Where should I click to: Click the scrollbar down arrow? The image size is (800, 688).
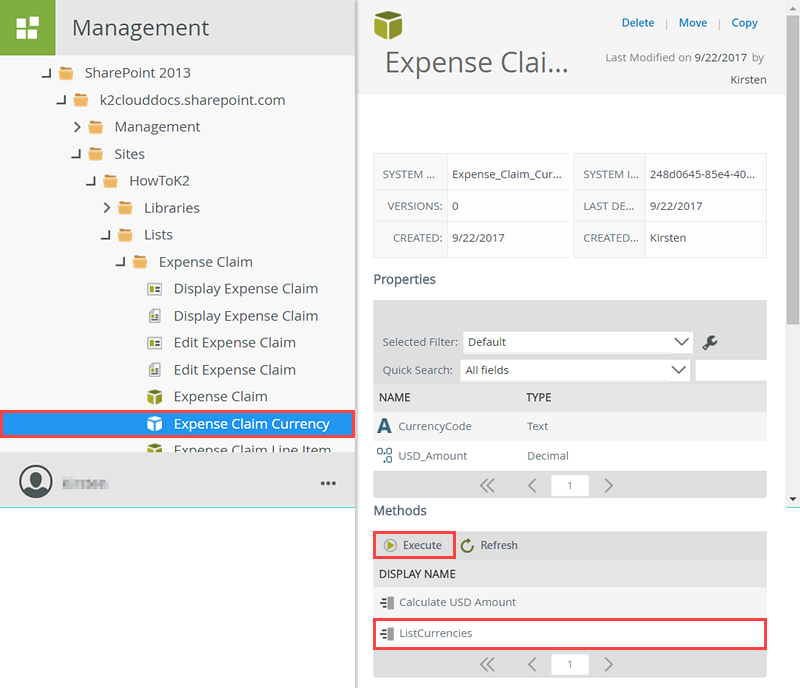point(792,499)
